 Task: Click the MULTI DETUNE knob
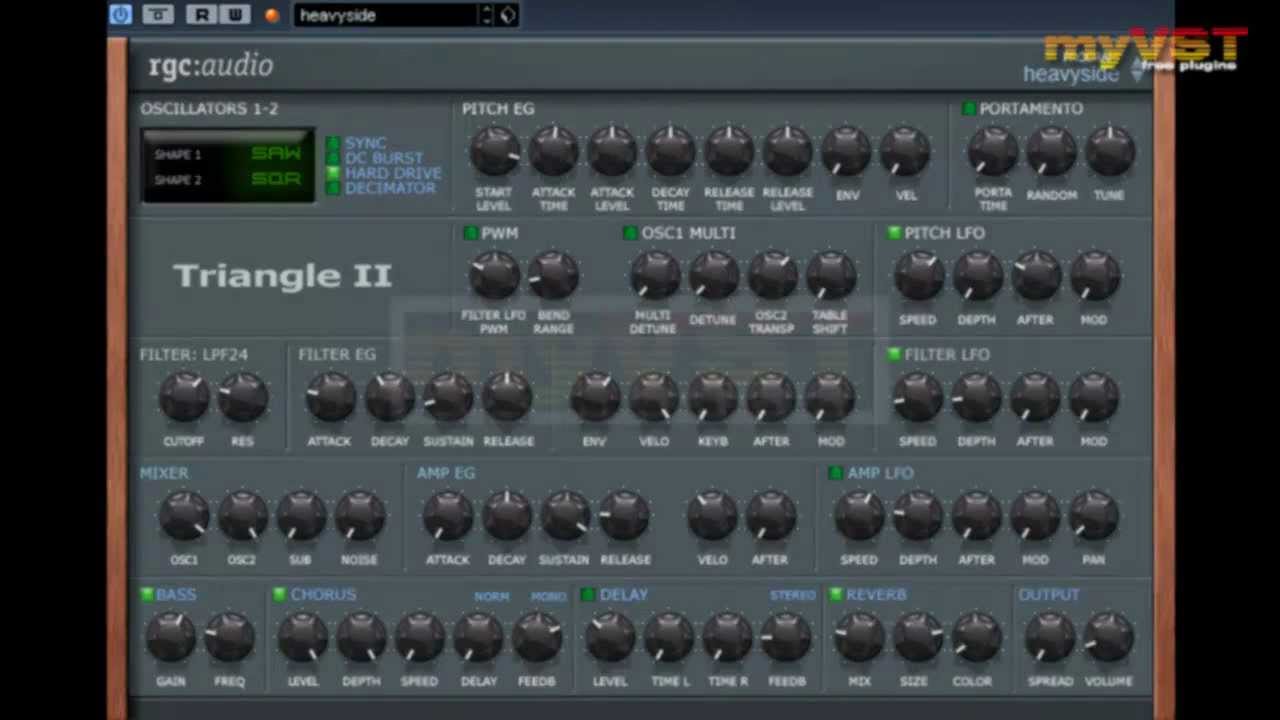click(654, 275)
